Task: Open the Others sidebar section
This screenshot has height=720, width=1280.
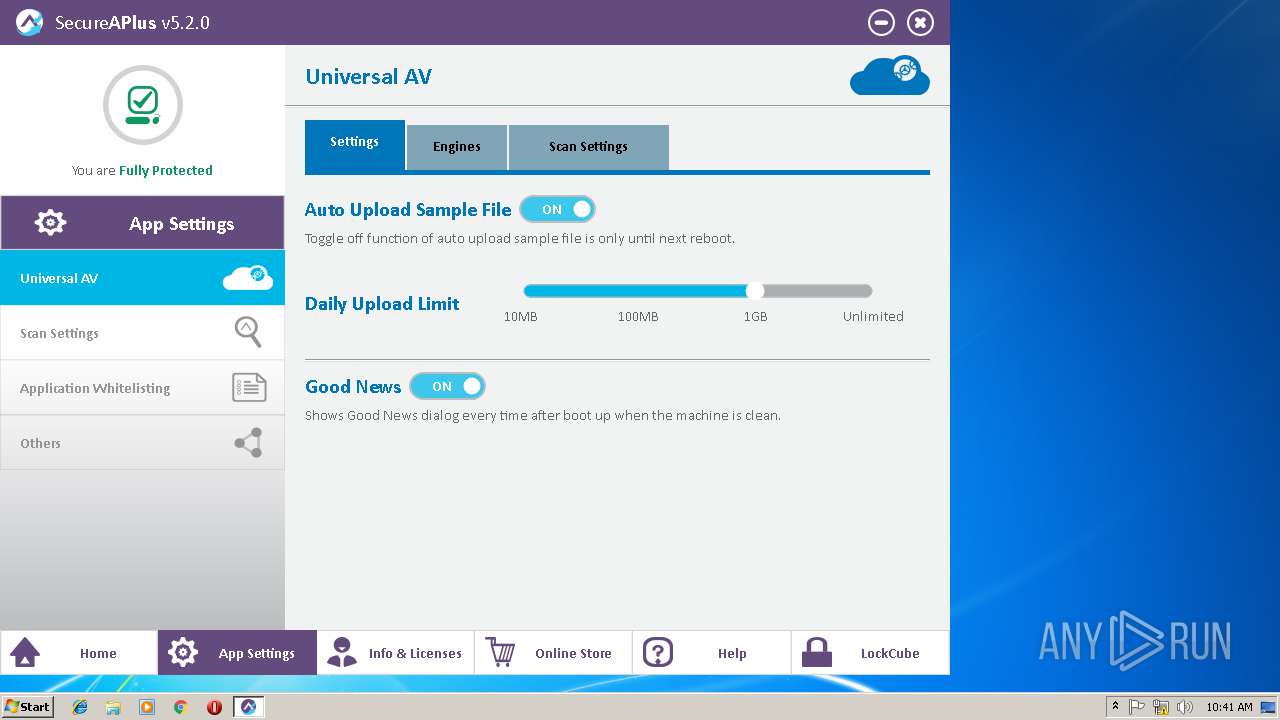Action: click(x=142, y=443)
